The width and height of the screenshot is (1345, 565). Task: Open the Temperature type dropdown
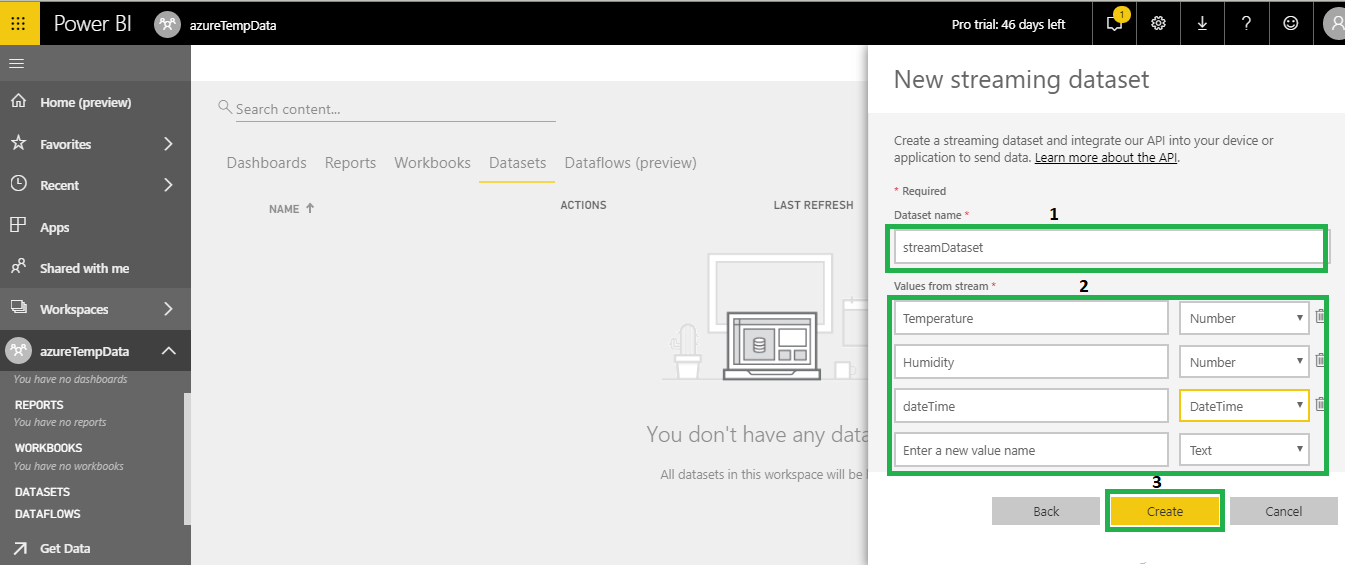(x=1244, y=318)
